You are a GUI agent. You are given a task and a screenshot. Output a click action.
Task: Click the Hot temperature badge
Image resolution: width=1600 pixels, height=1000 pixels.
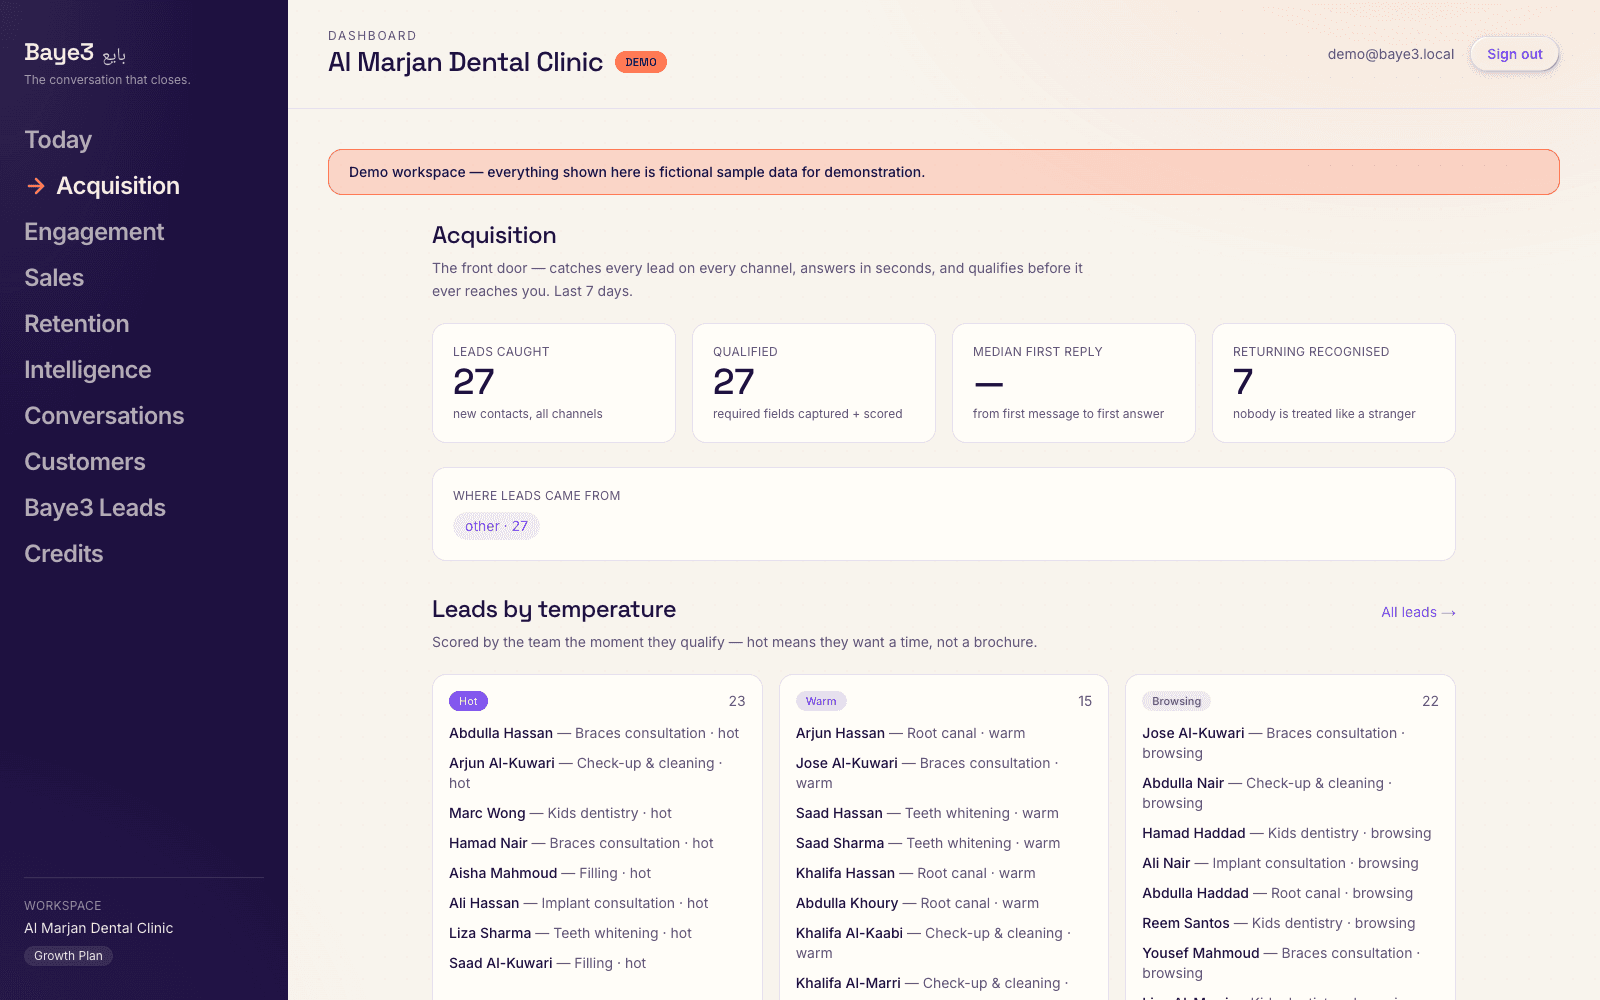(468, 701)
